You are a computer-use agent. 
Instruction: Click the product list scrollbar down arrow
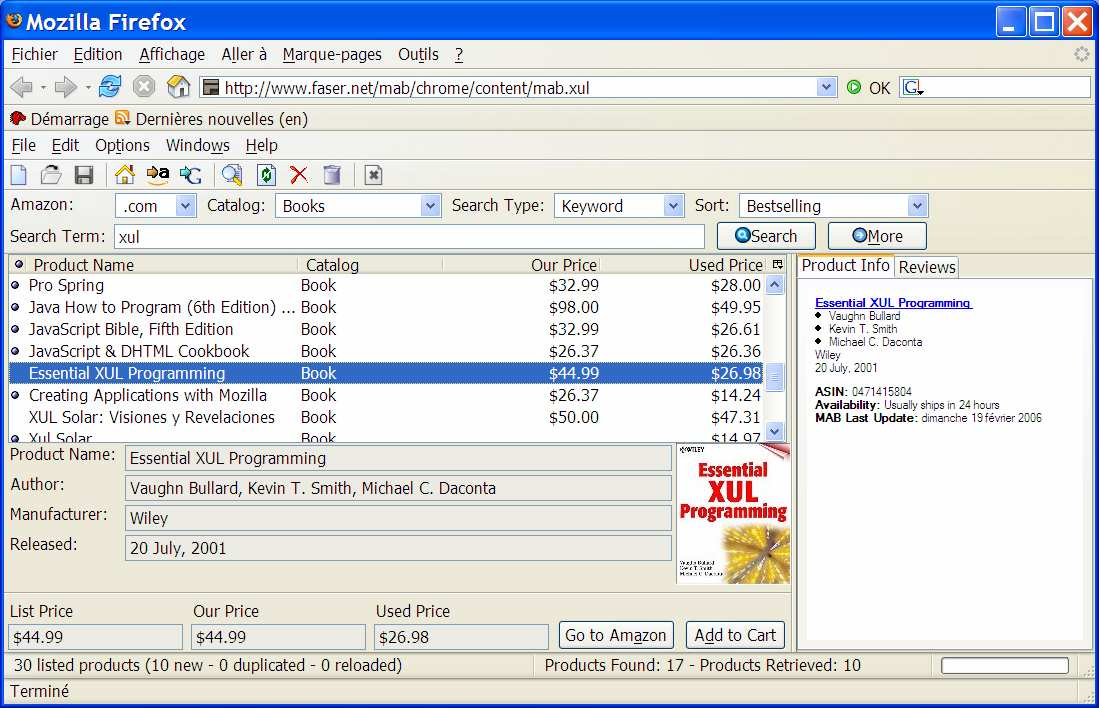pos(774,431)
